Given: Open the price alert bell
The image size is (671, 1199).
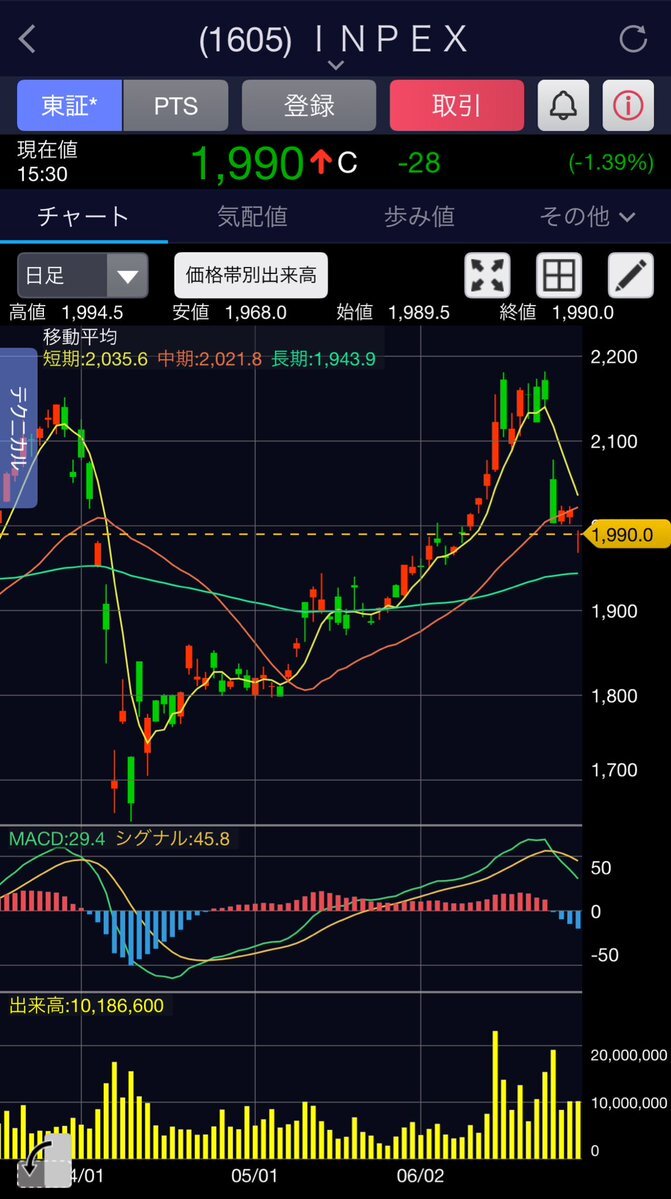Looking at the screenshot, I should point(563,106).
